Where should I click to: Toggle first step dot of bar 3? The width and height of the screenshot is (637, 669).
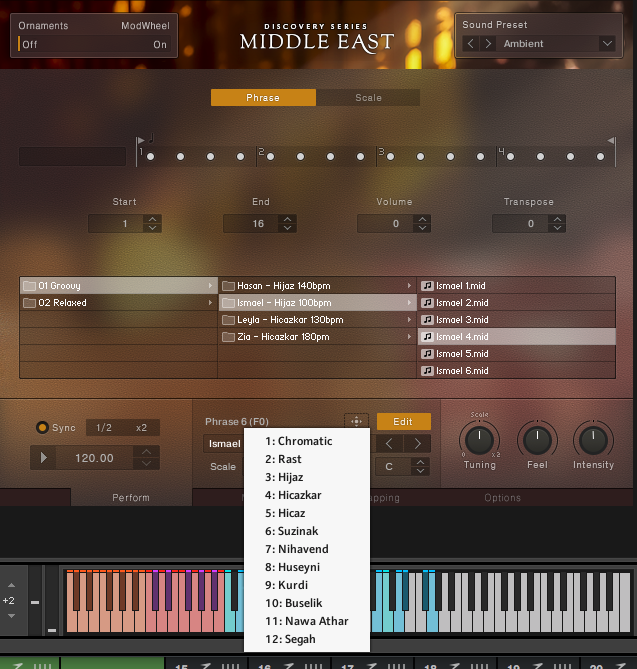[390, 157]
